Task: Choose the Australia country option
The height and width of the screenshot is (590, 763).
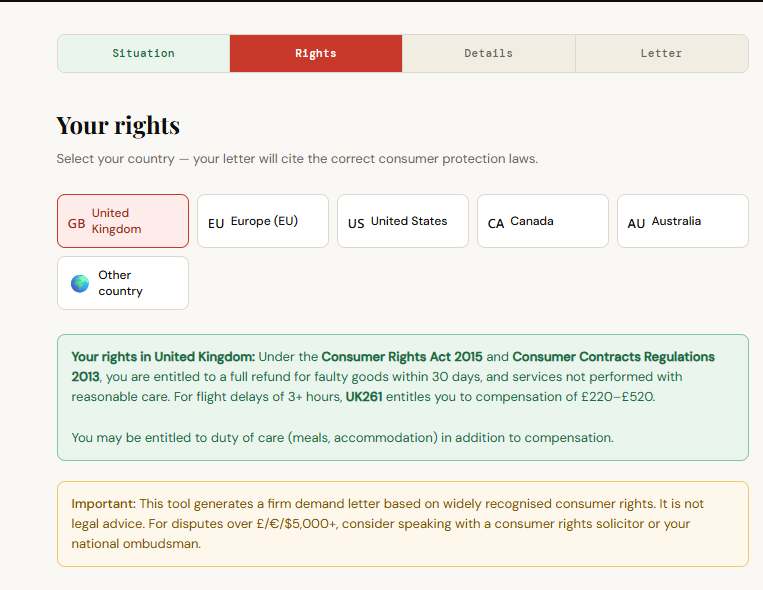Action: (x=683, y=221)
